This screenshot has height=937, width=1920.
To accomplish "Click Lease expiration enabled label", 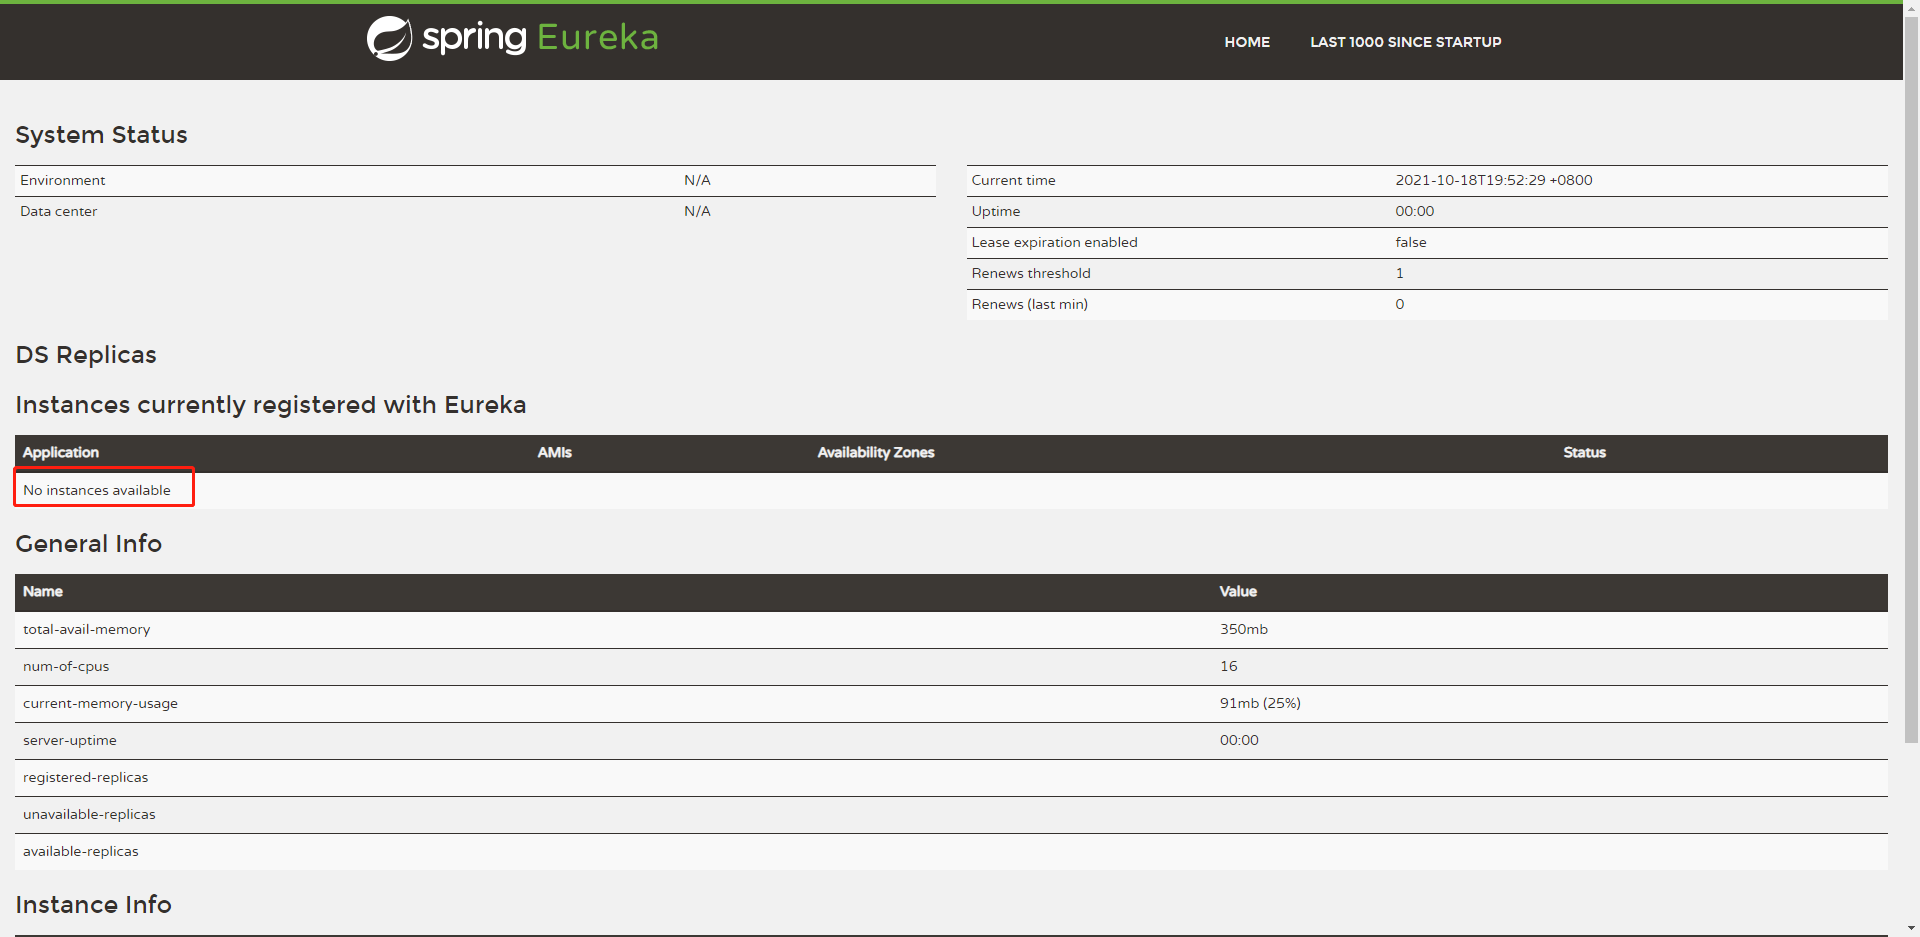I will [1054, 242].
